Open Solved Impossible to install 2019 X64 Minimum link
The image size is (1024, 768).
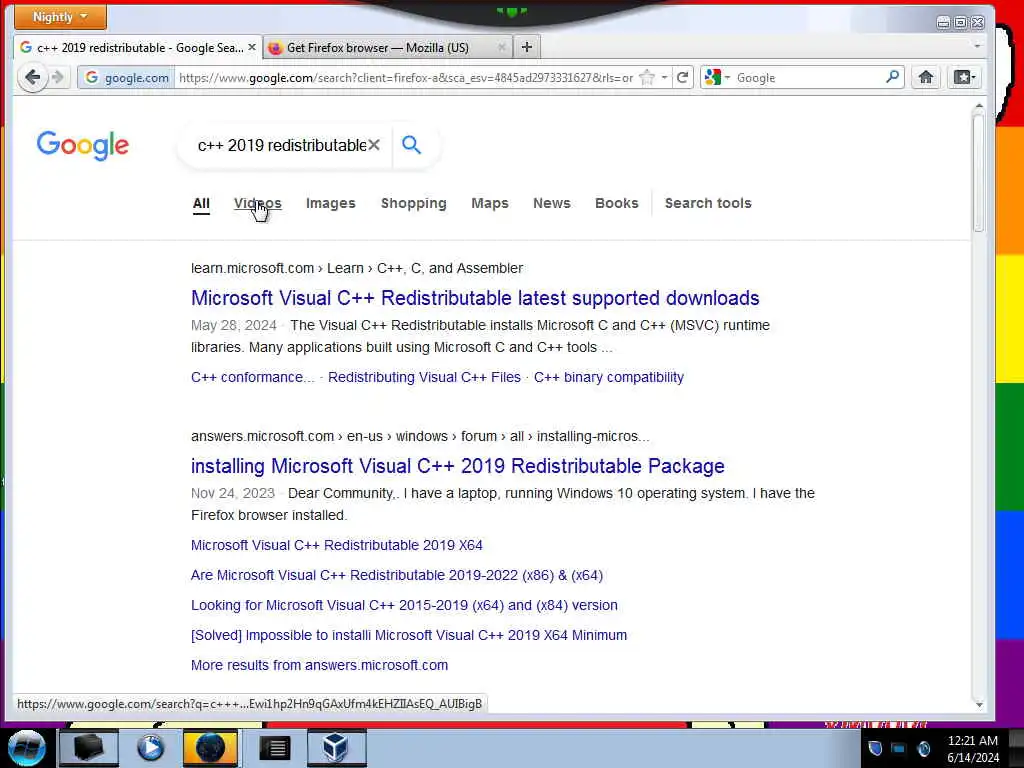coord(408,635)
